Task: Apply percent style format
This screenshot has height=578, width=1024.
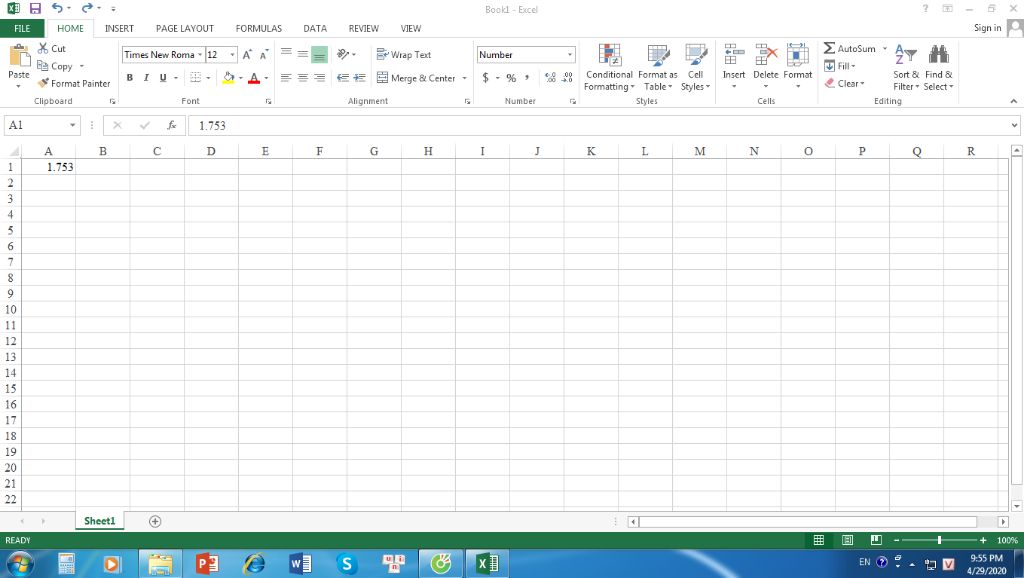Action: [x=511, y=78]
